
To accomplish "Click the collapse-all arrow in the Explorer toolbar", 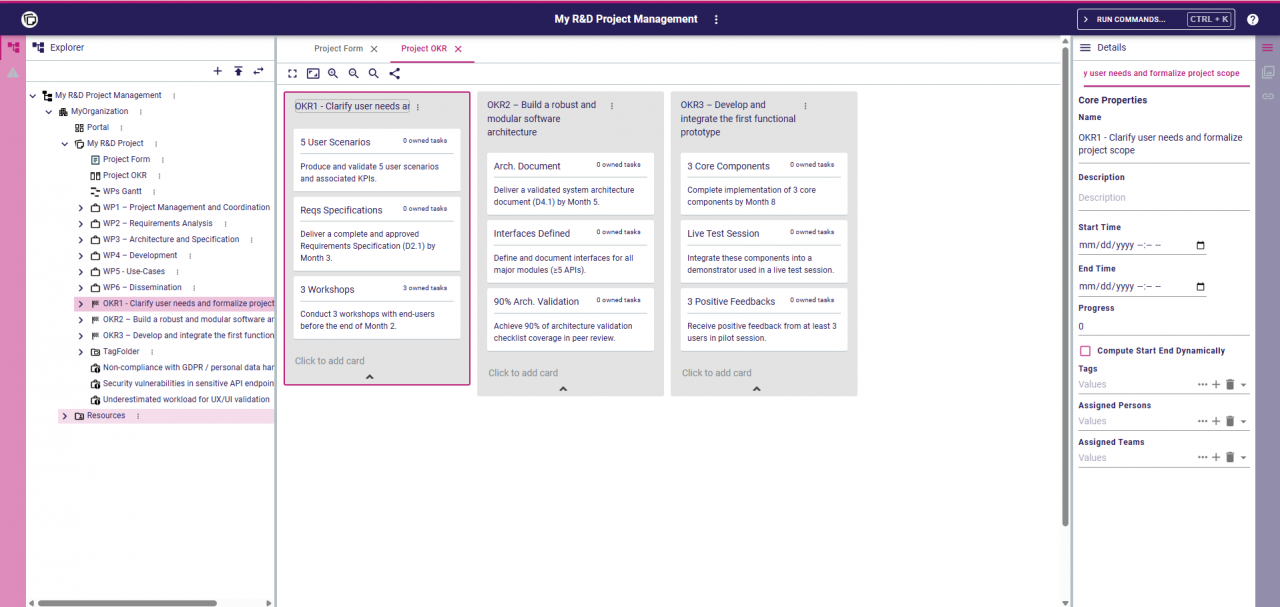I will (237, 71).
